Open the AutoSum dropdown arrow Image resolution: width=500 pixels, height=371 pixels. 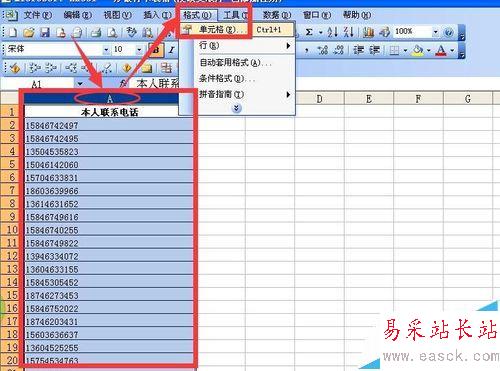tap(320, 32)
